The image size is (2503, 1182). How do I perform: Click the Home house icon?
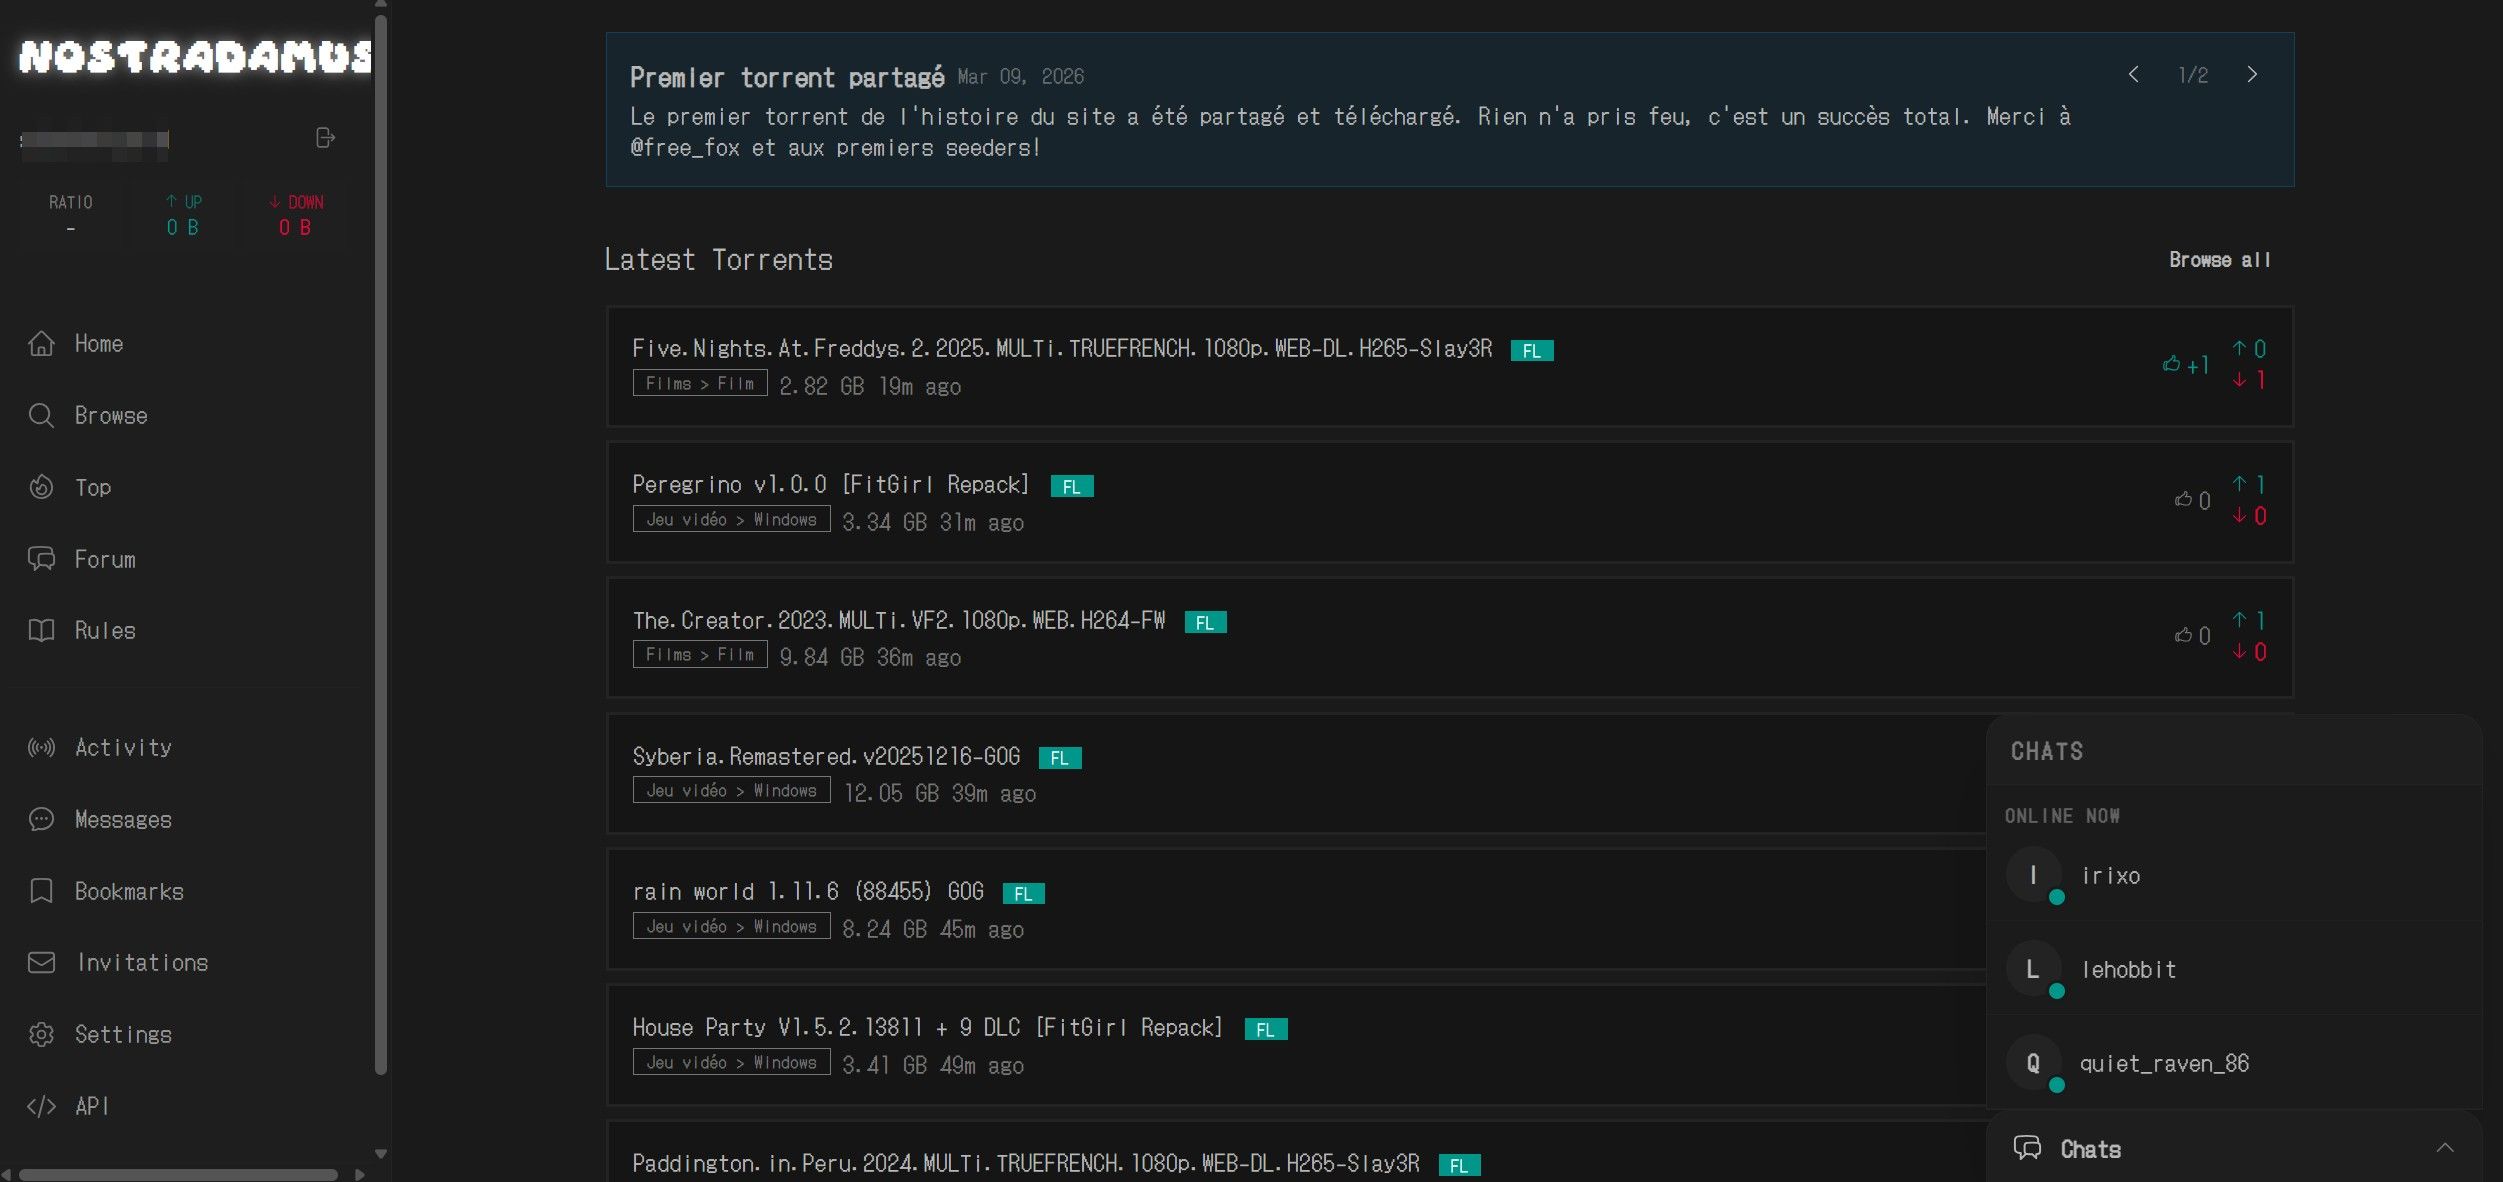coord(41,343)
